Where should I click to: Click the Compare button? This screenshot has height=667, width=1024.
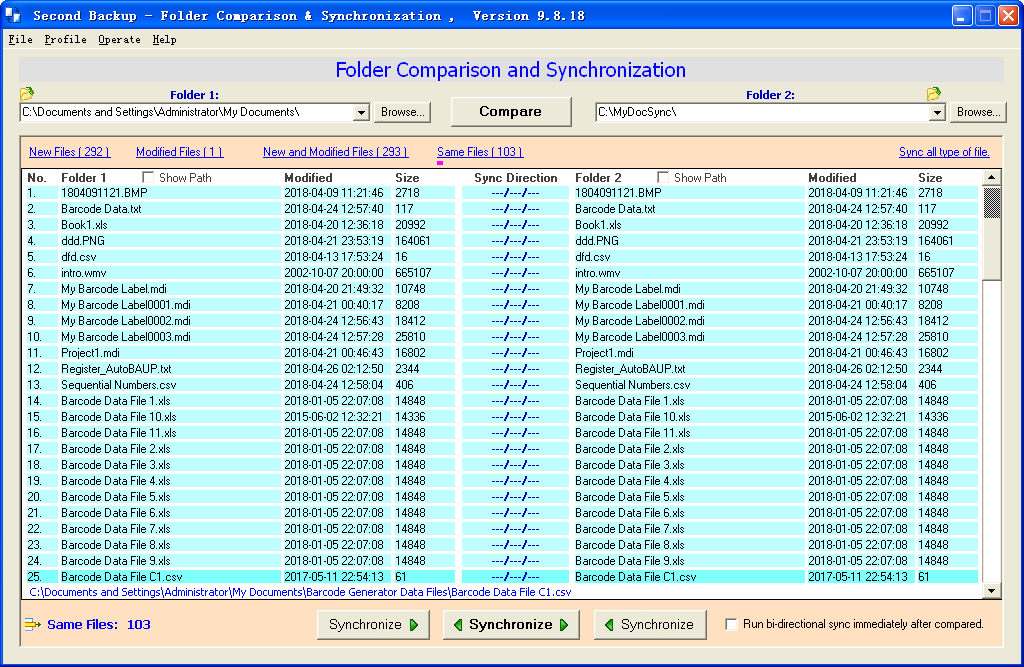[x=511, y=112]
